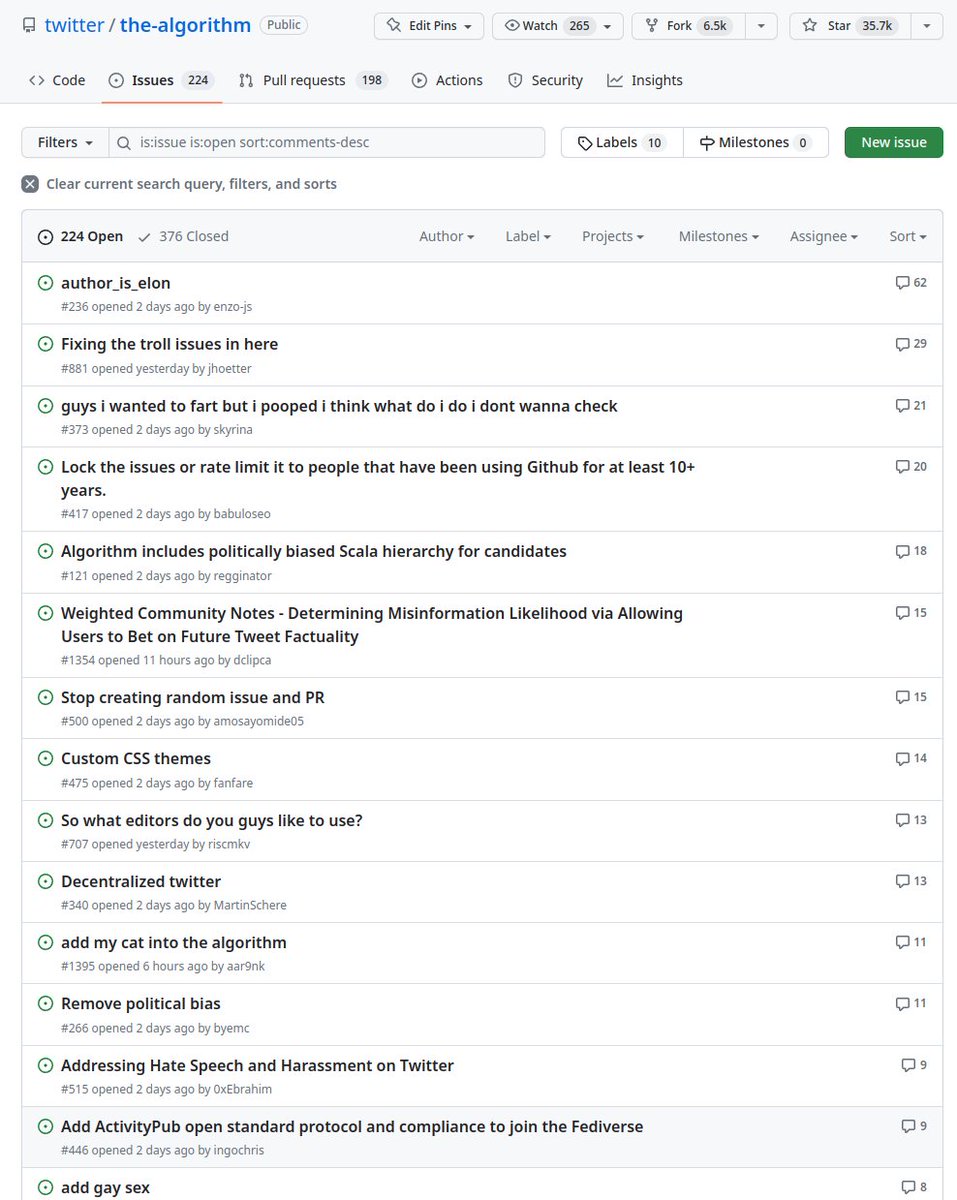
Task: Show the 376 Closed issues
Action: point(183,236)
